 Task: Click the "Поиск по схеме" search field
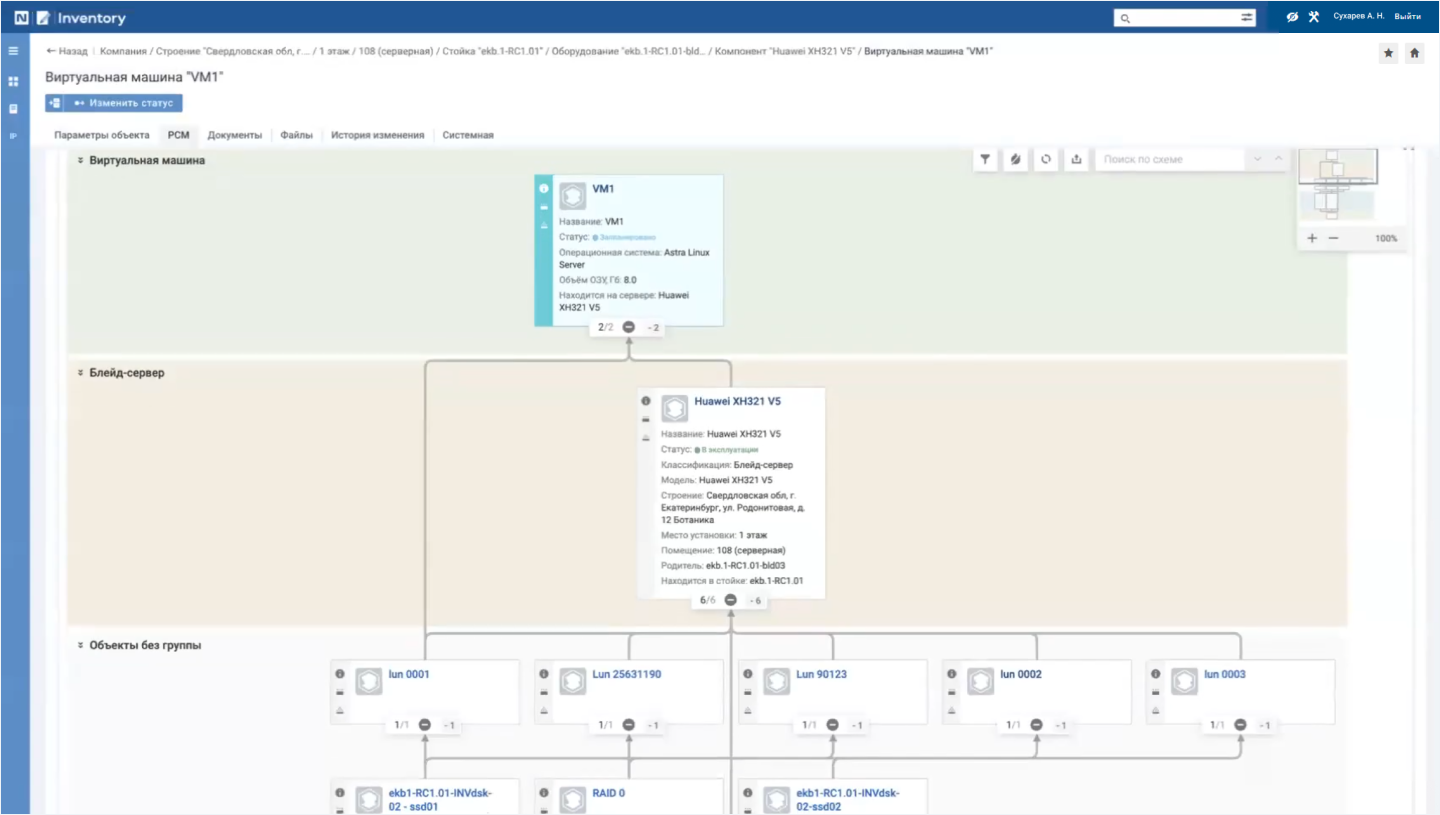pos(1168,159)
